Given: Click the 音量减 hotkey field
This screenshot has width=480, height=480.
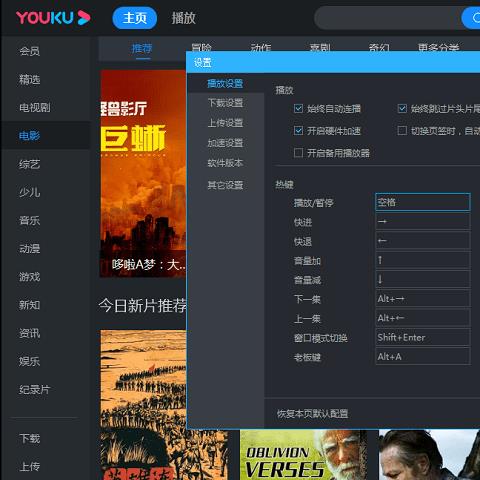Looking at the screenshot, I should (423, 279).
